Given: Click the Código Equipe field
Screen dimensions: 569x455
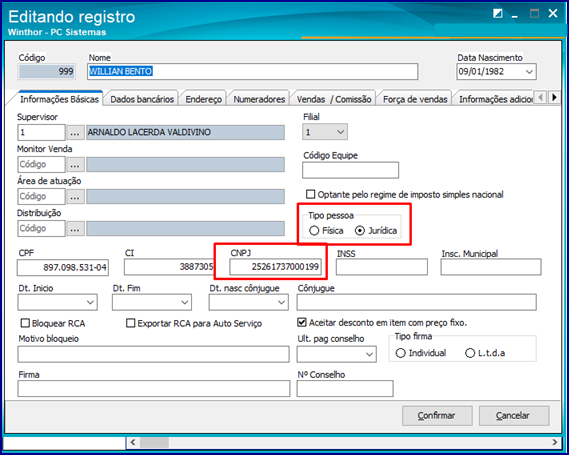Looking at the screenshot, I should 350,170.
